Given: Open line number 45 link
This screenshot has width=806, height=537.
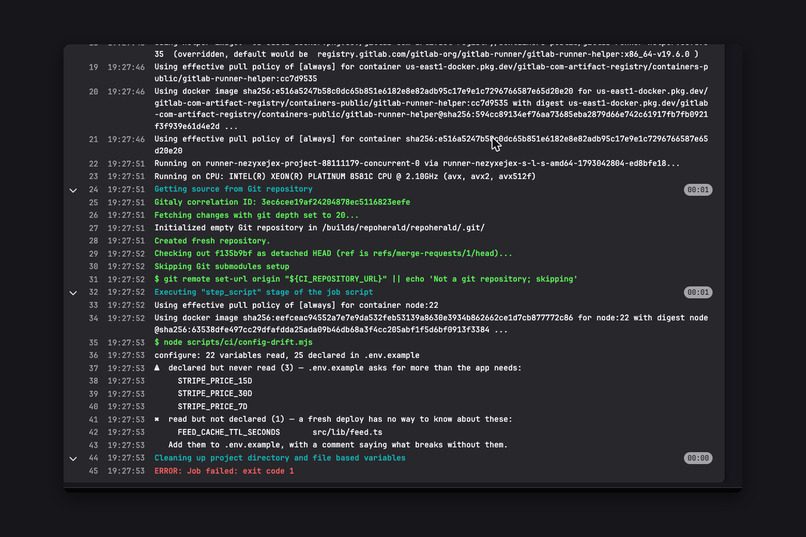Looking at the screenshot, I should pyautogui.click(x=93, y=471).
